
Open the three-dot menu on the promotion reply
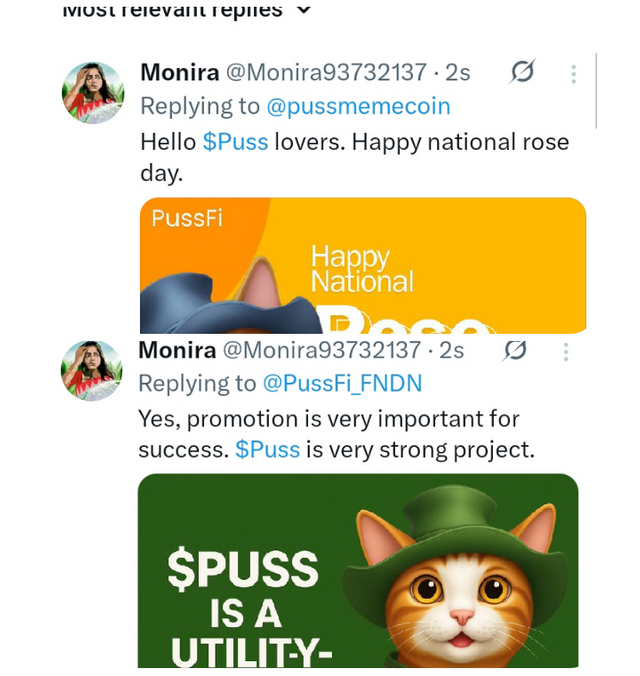point(566,351)
